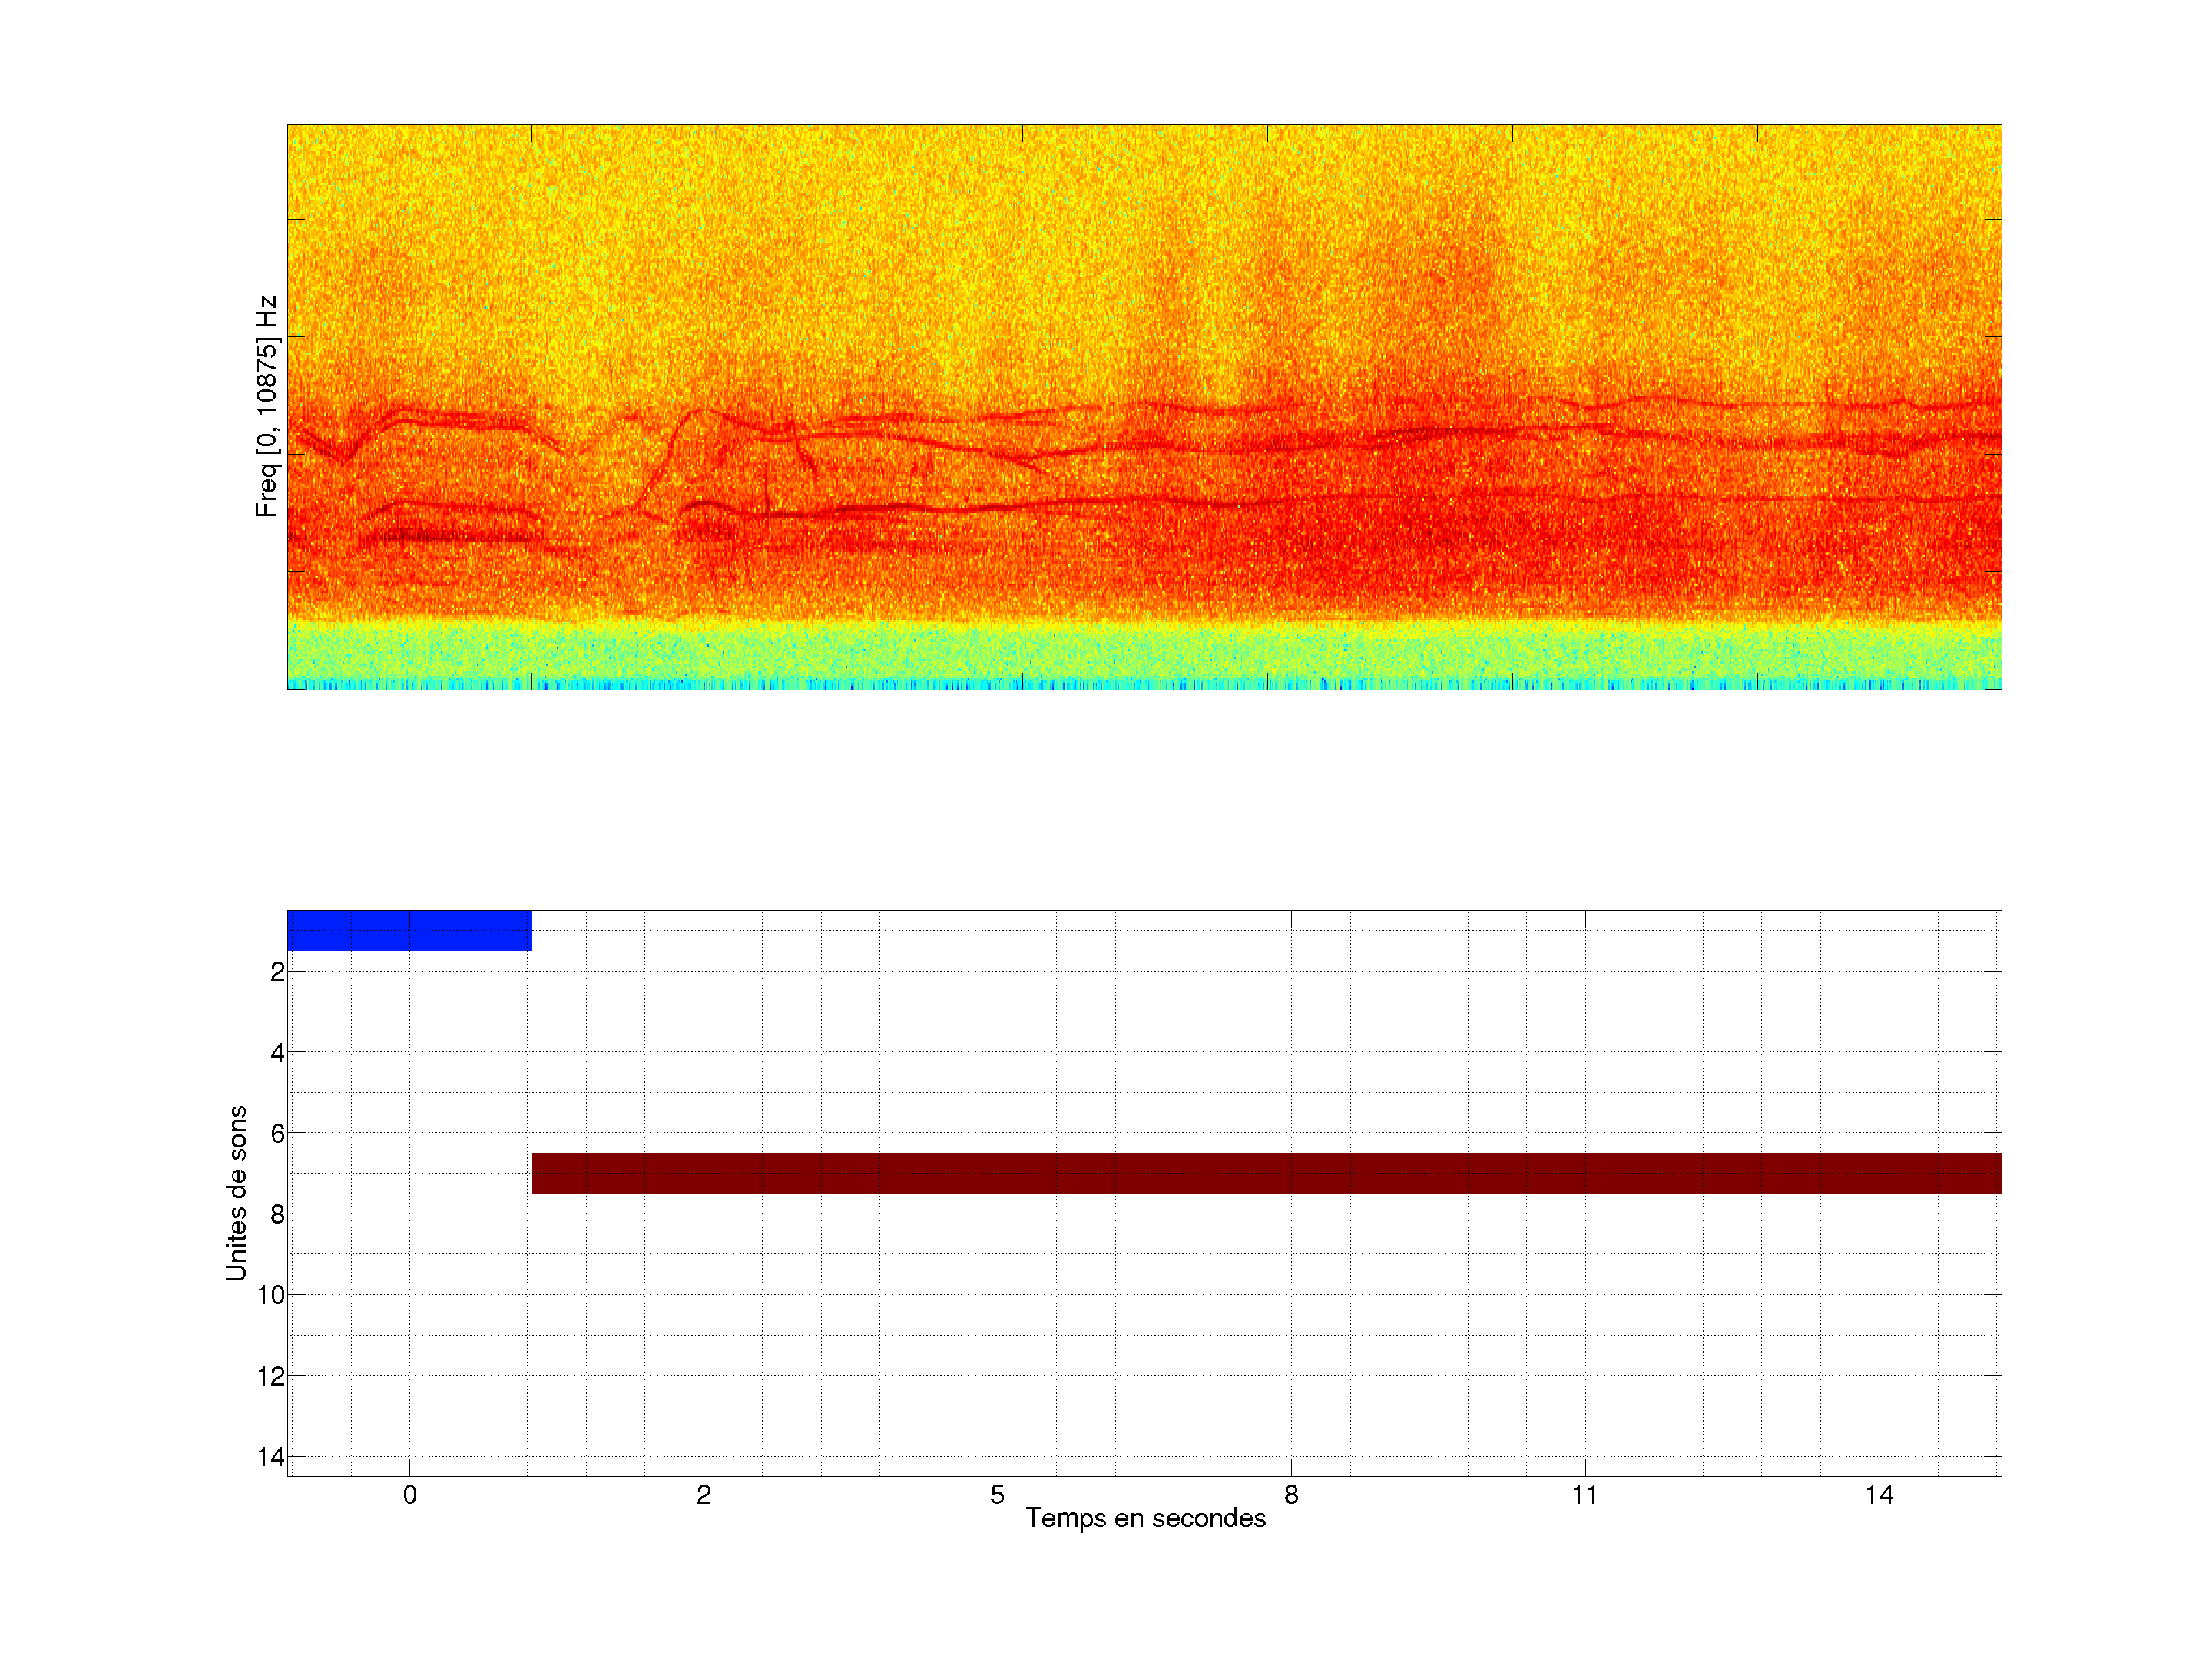Click x-axis tick label '14'
2212x1659 pixels.
[x=1879, y=1495]
